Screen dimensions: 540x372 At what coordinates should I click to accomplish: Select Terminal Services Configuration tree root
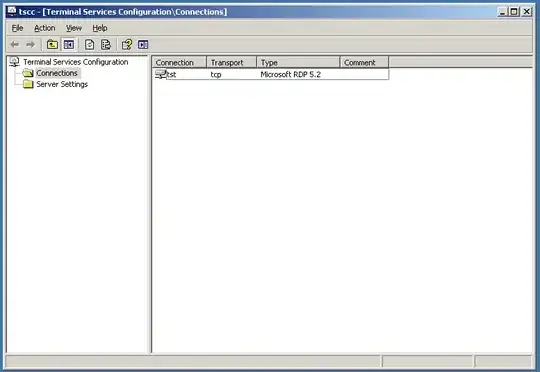click(x=76, y=62)
